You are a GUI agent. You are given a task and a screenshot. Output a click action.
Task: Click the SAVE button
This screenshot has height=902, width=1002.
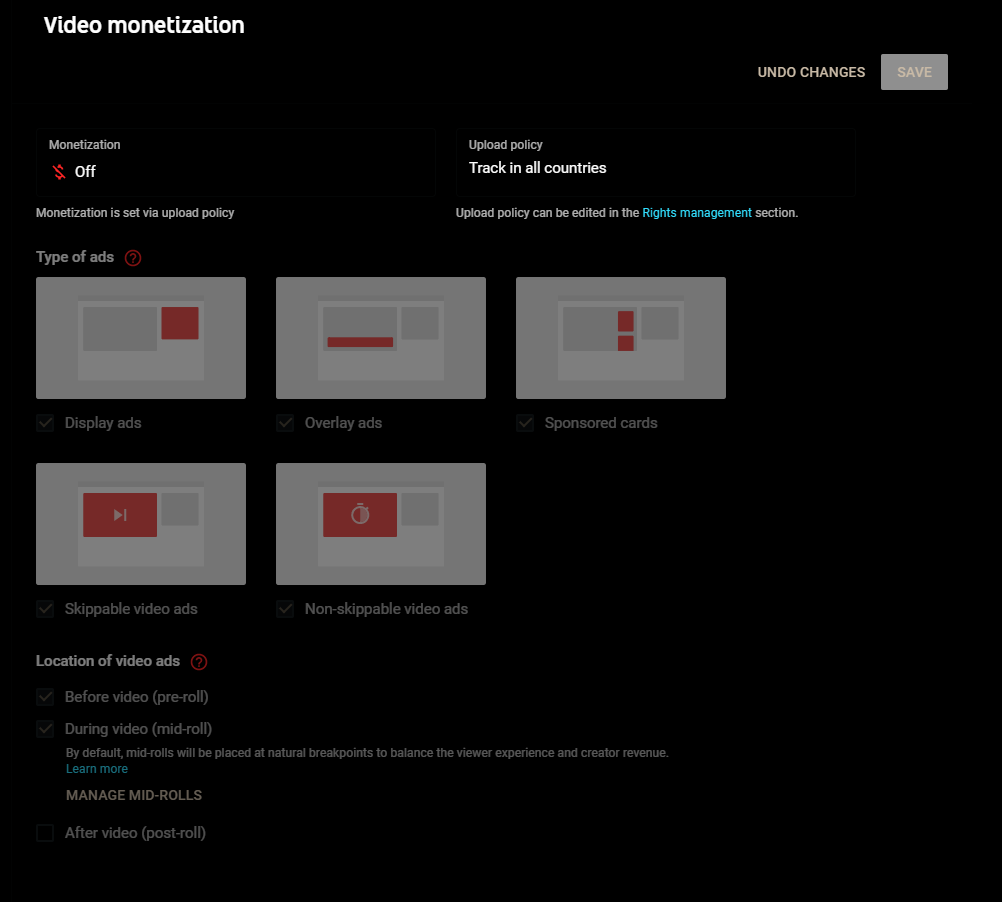pos(914,72)
